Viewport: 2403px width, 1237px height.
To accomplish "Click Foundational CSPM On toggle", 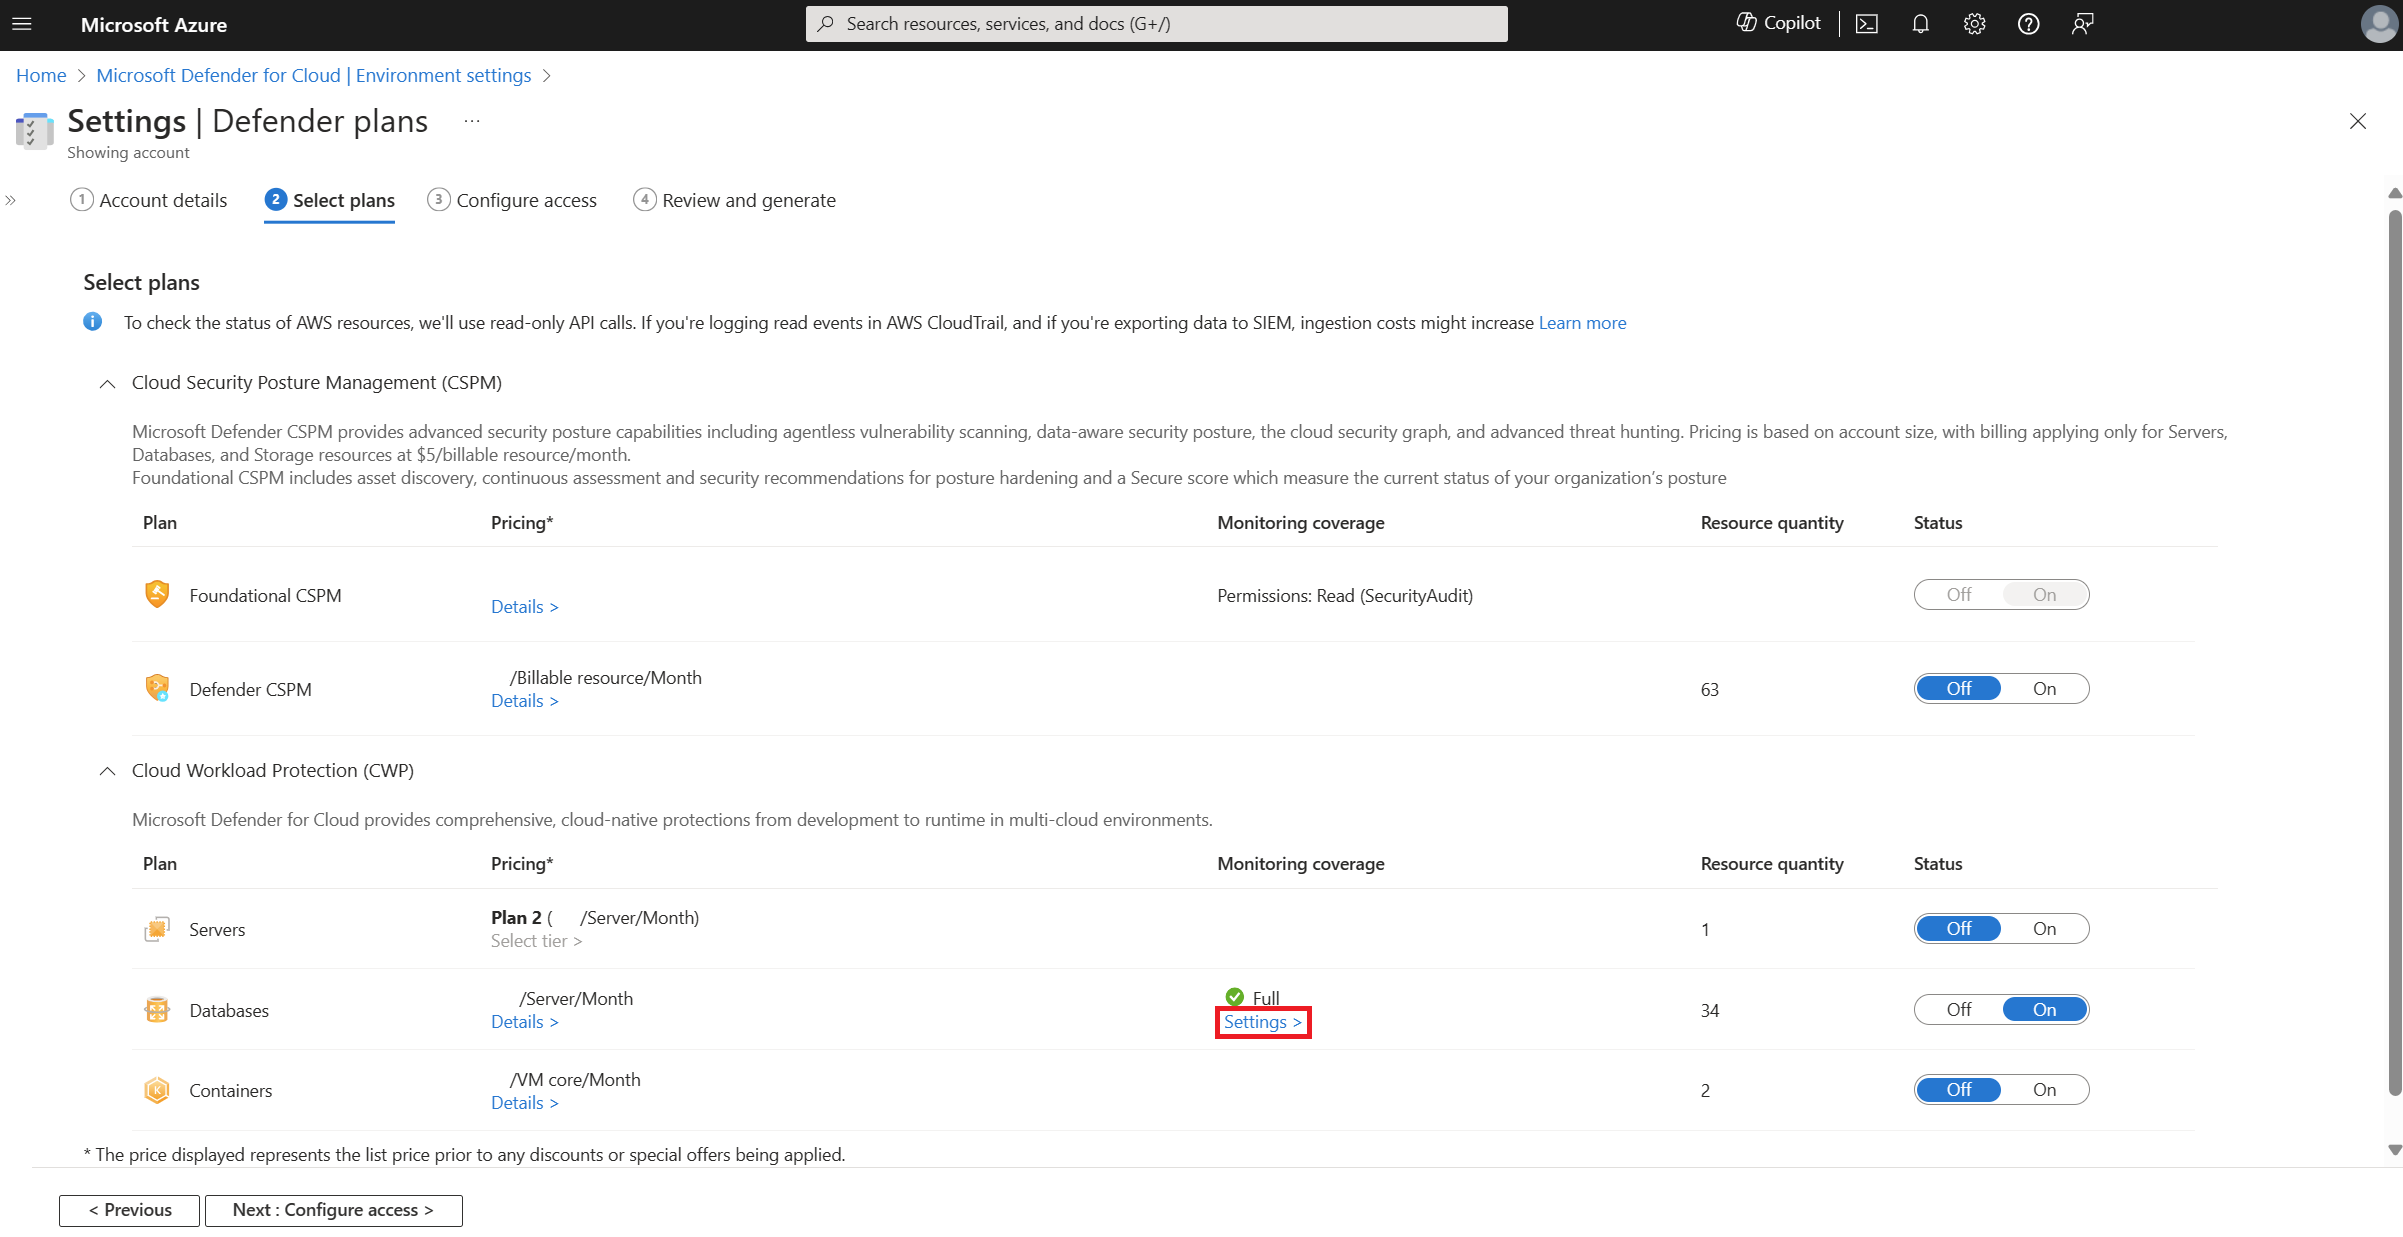I will [2045, 595].
